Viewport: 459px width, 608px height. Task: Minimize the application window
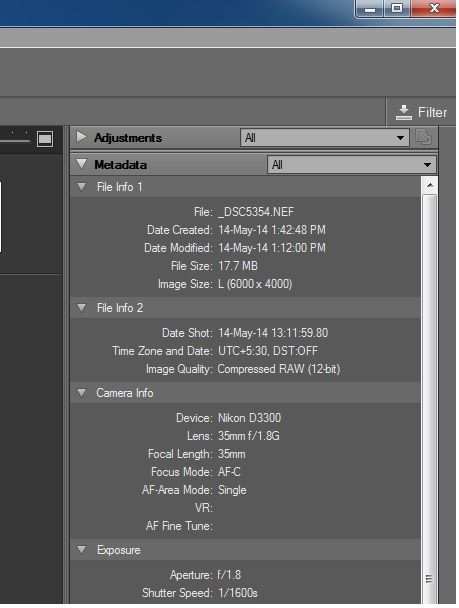pyautogui.click(x=370, y=9)
